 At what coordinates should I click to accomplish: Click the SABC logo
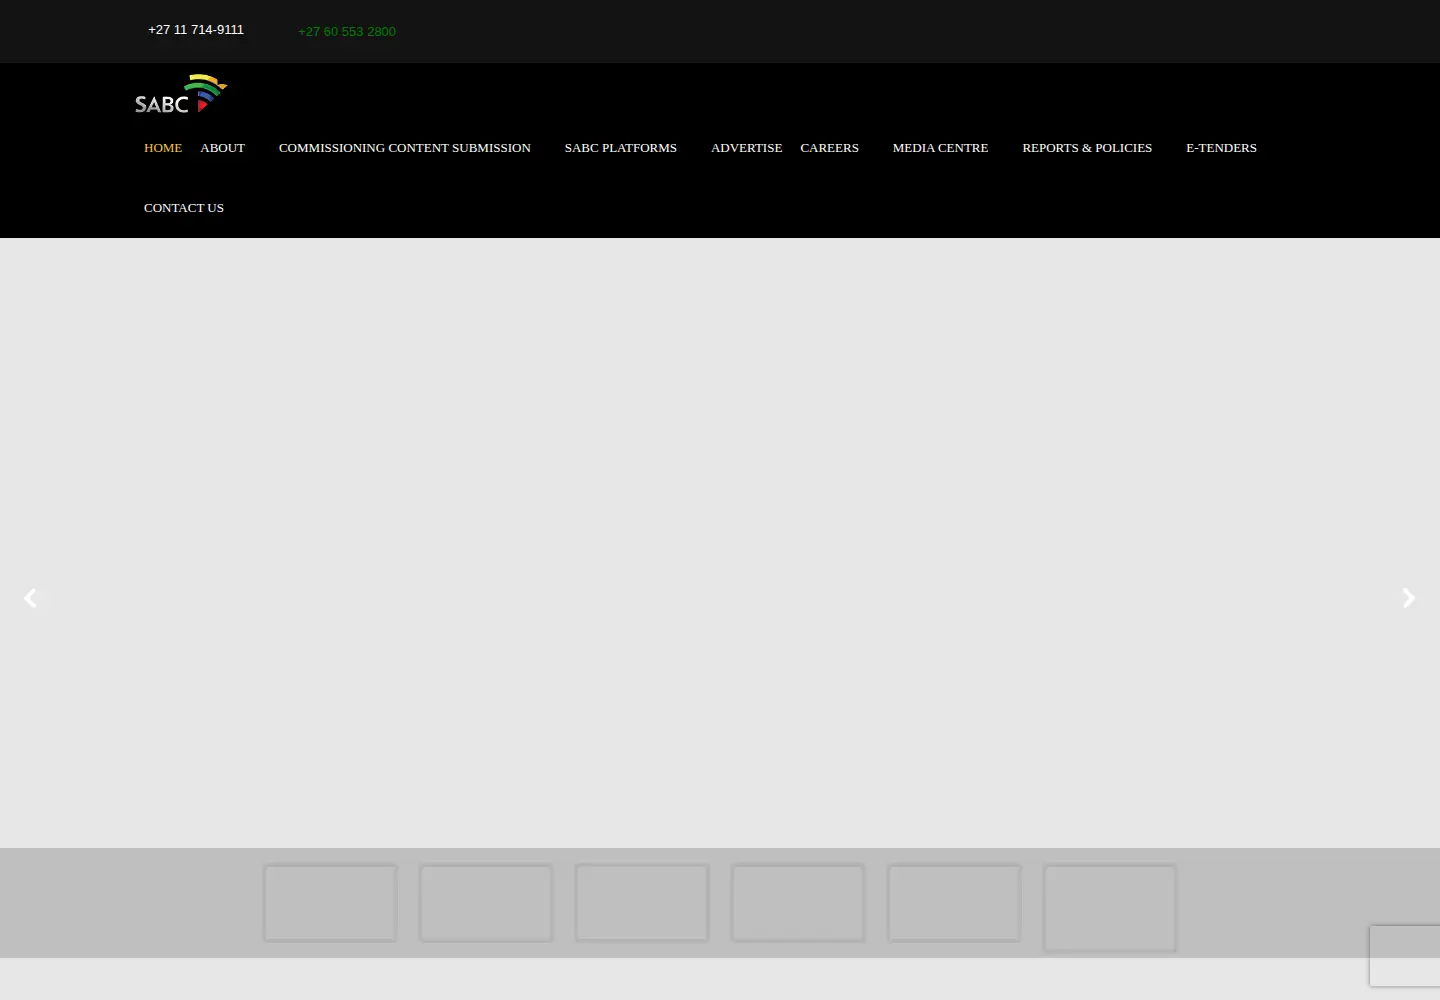coord(181,94)
